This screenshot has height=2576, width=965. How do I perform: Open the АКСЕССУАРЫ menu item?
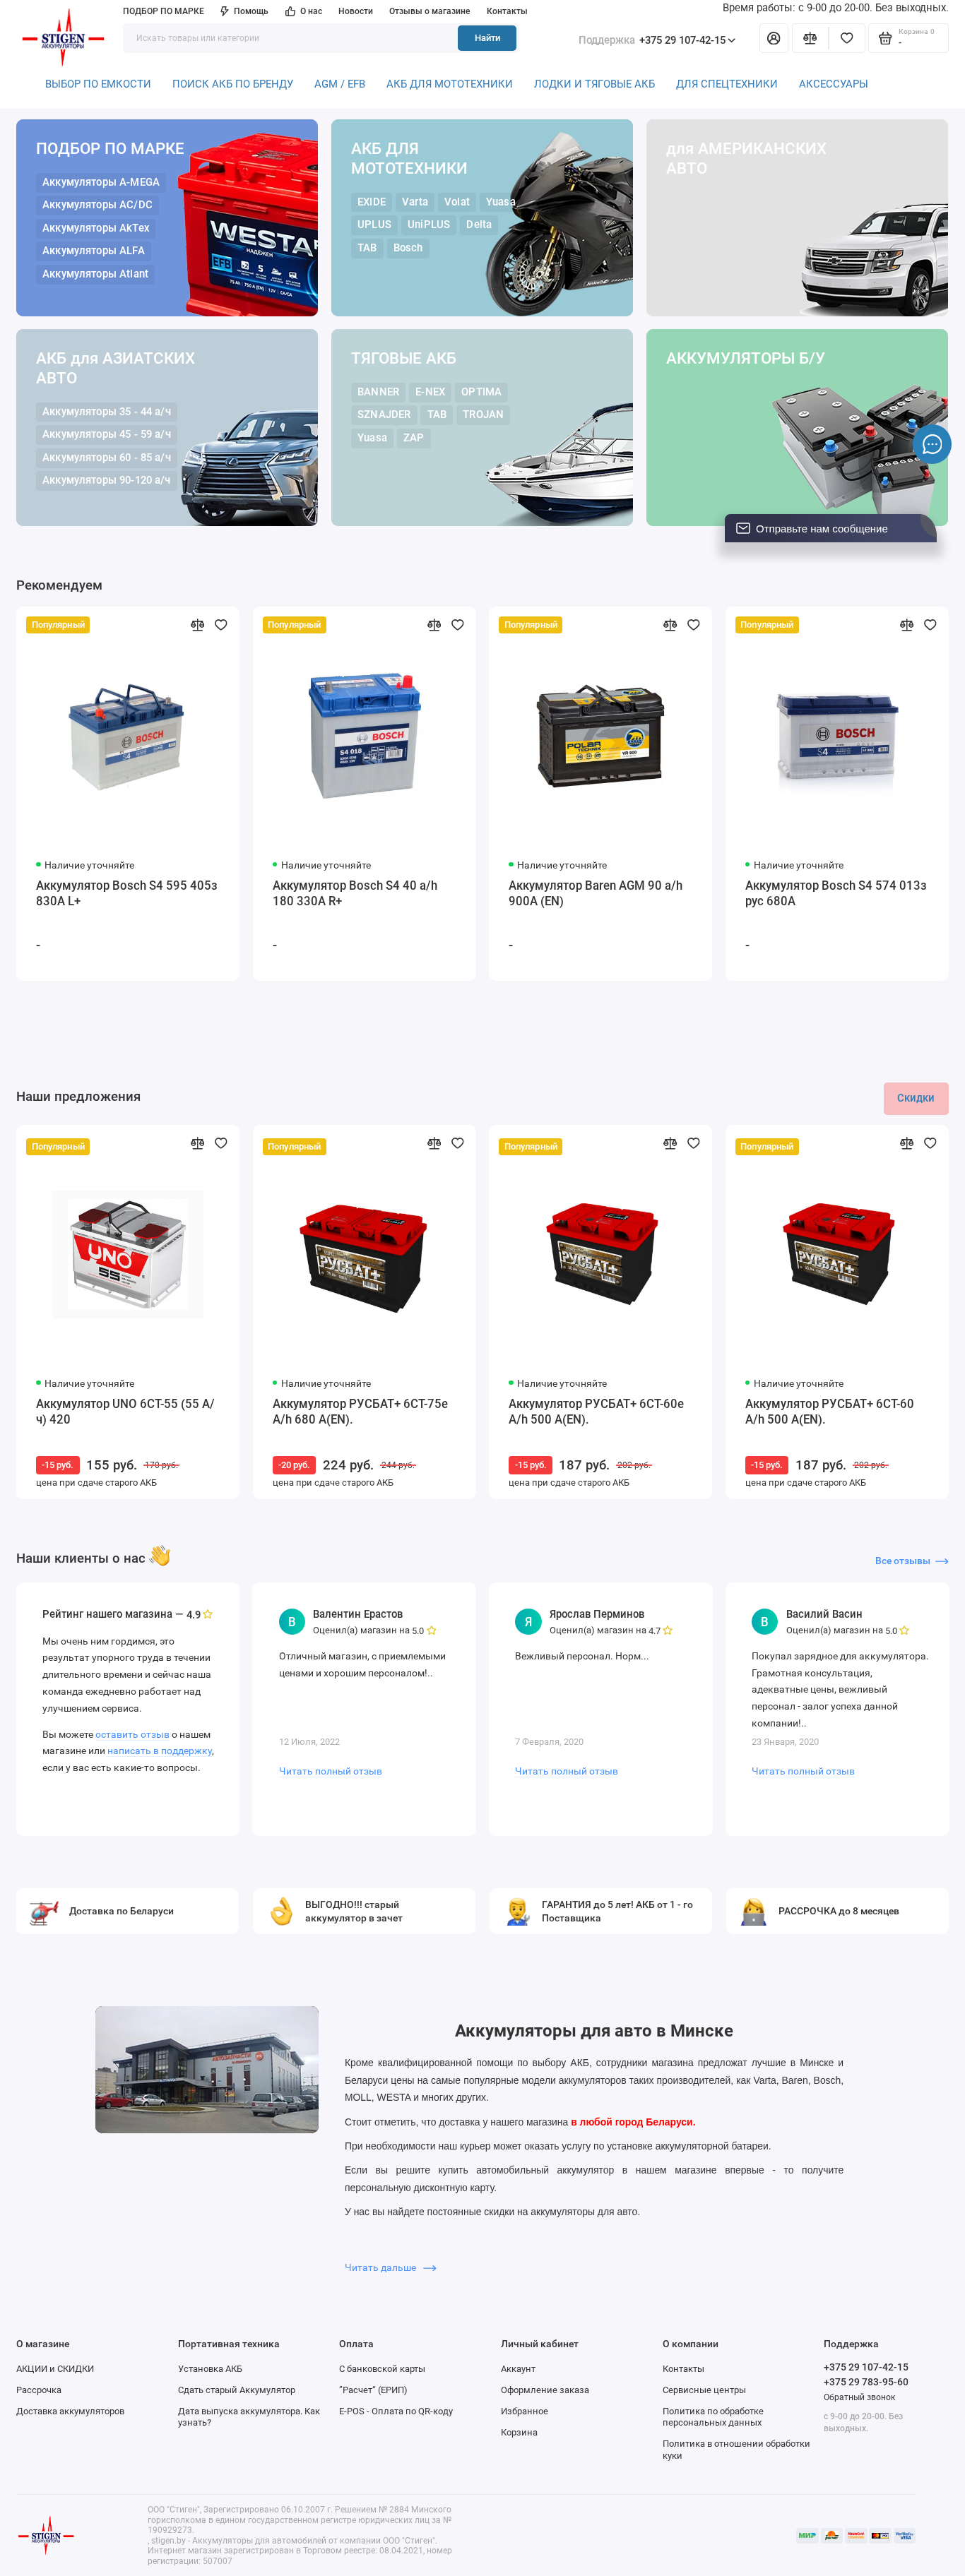(833, 84)
